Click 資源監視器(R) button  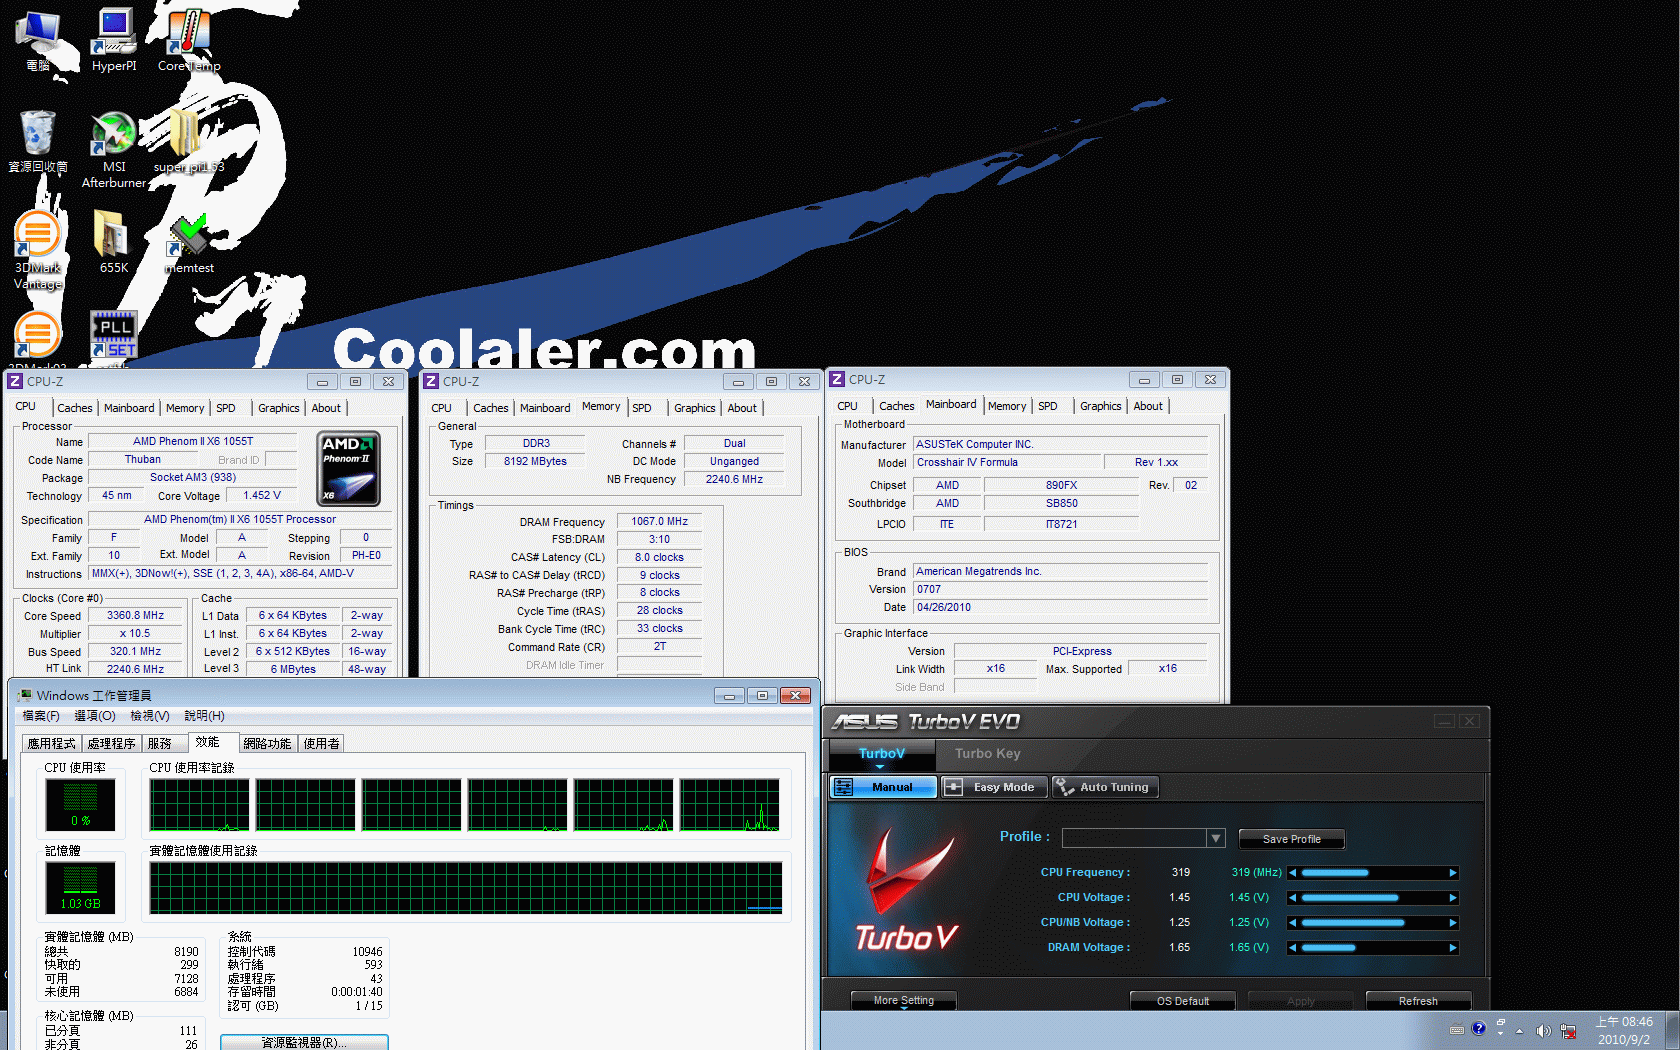(x=304, y=1042)
